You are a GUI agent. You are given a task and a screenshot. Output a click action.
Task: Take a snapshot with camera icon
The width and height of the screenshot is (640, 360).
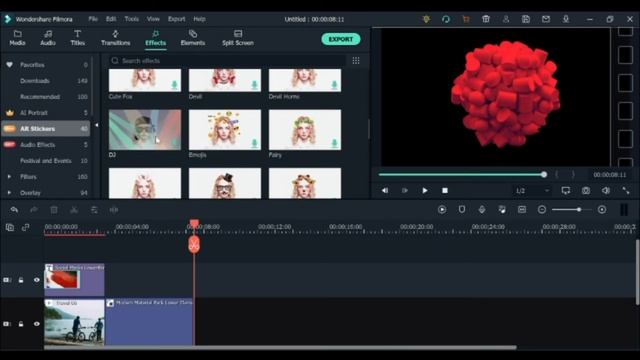point(586,191)
